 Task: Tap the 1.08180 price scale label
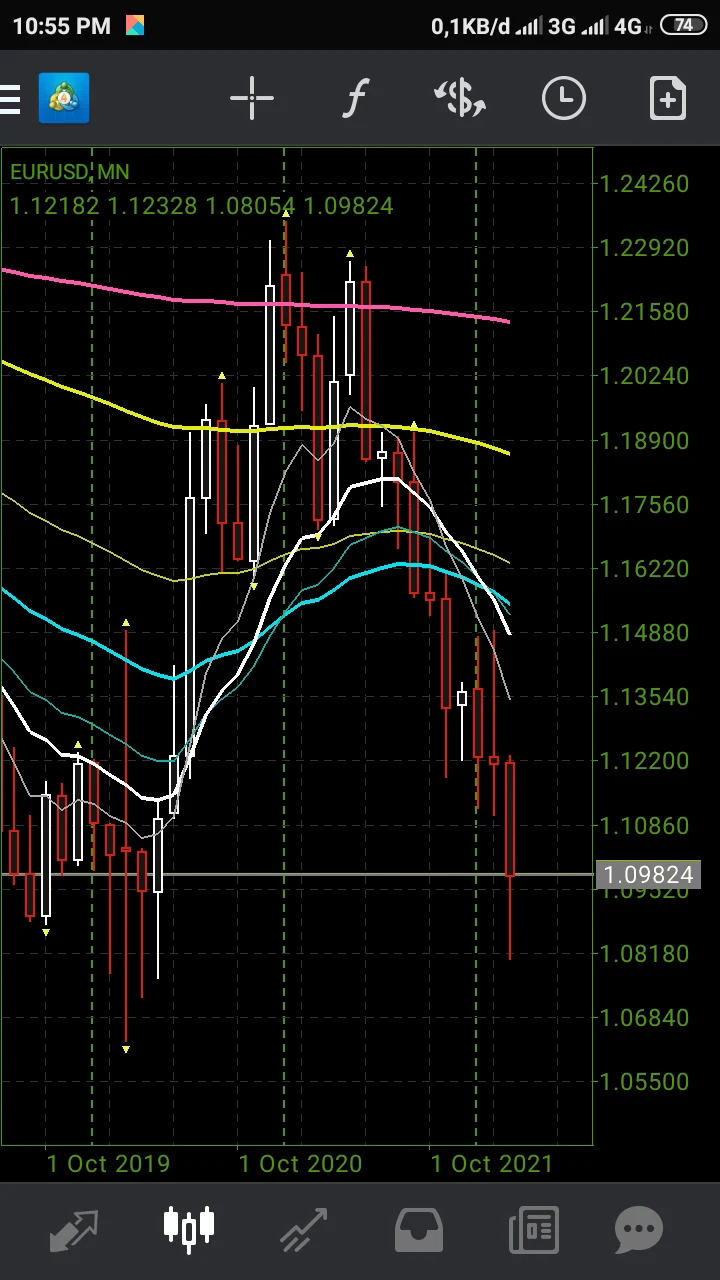pos(645,954)
